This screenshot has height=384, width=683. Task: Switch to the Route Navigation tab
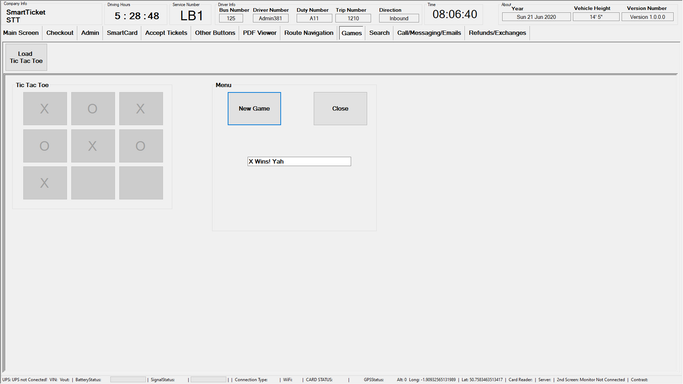309,33
